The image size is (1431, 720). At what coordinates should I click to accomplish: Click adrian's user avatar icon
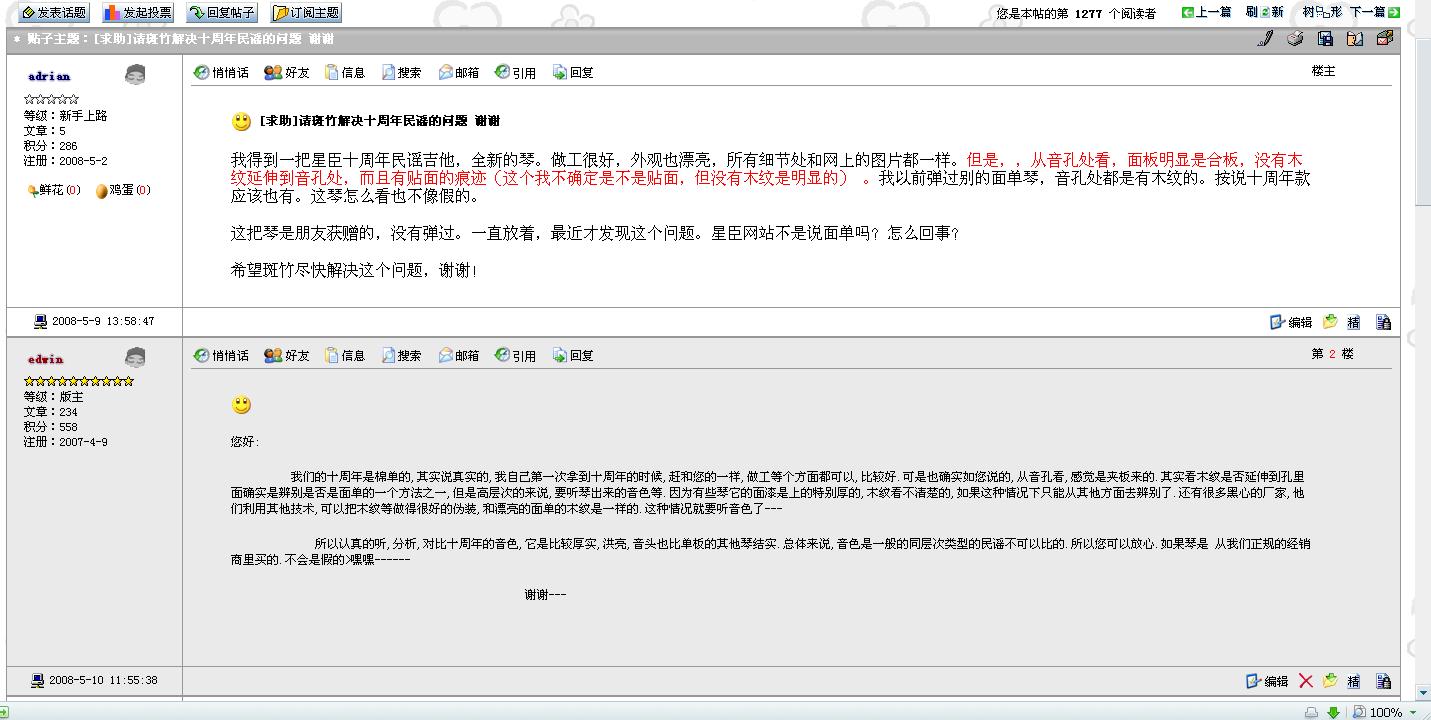click(135, 75)
